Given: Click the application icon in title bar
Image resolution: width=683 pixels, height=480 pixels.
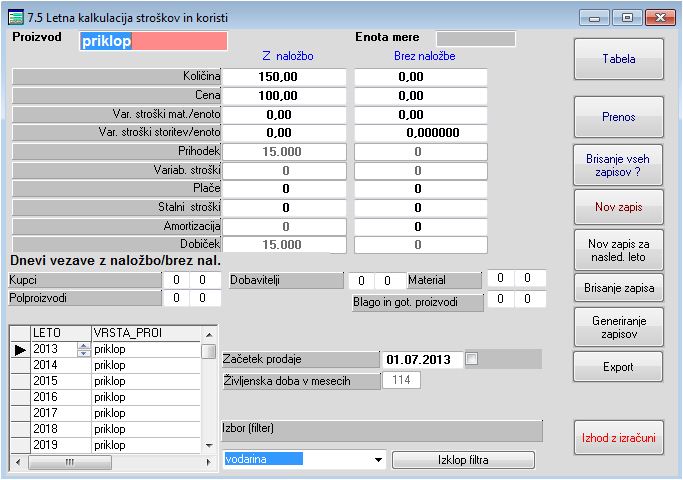Looking at the screenshot, I should [x=15, y=16].
